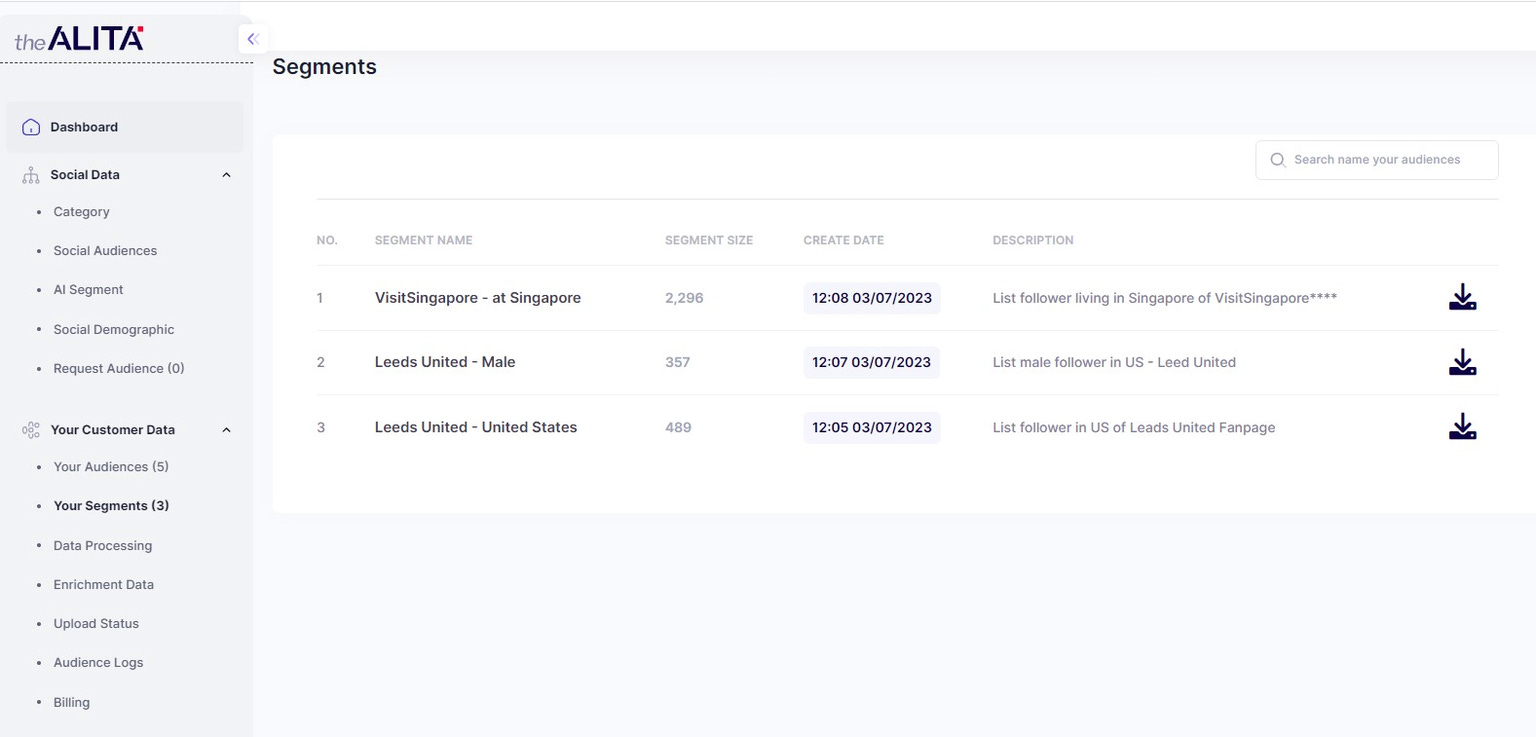Open Enrichment Data
The image size is (1536, 737).
click(x=104, y=585)
